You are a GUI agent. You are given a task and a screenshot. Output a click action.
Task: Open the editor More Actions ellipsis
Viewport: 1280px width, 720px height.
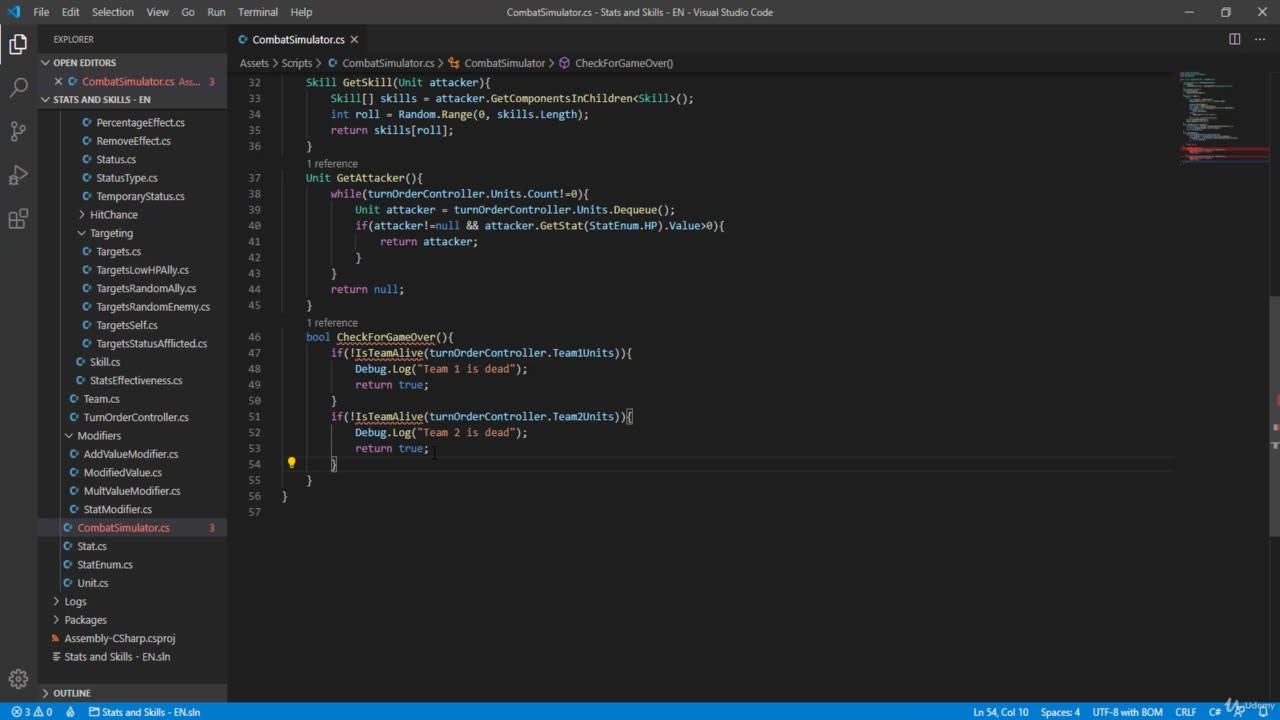point(1259,39)
